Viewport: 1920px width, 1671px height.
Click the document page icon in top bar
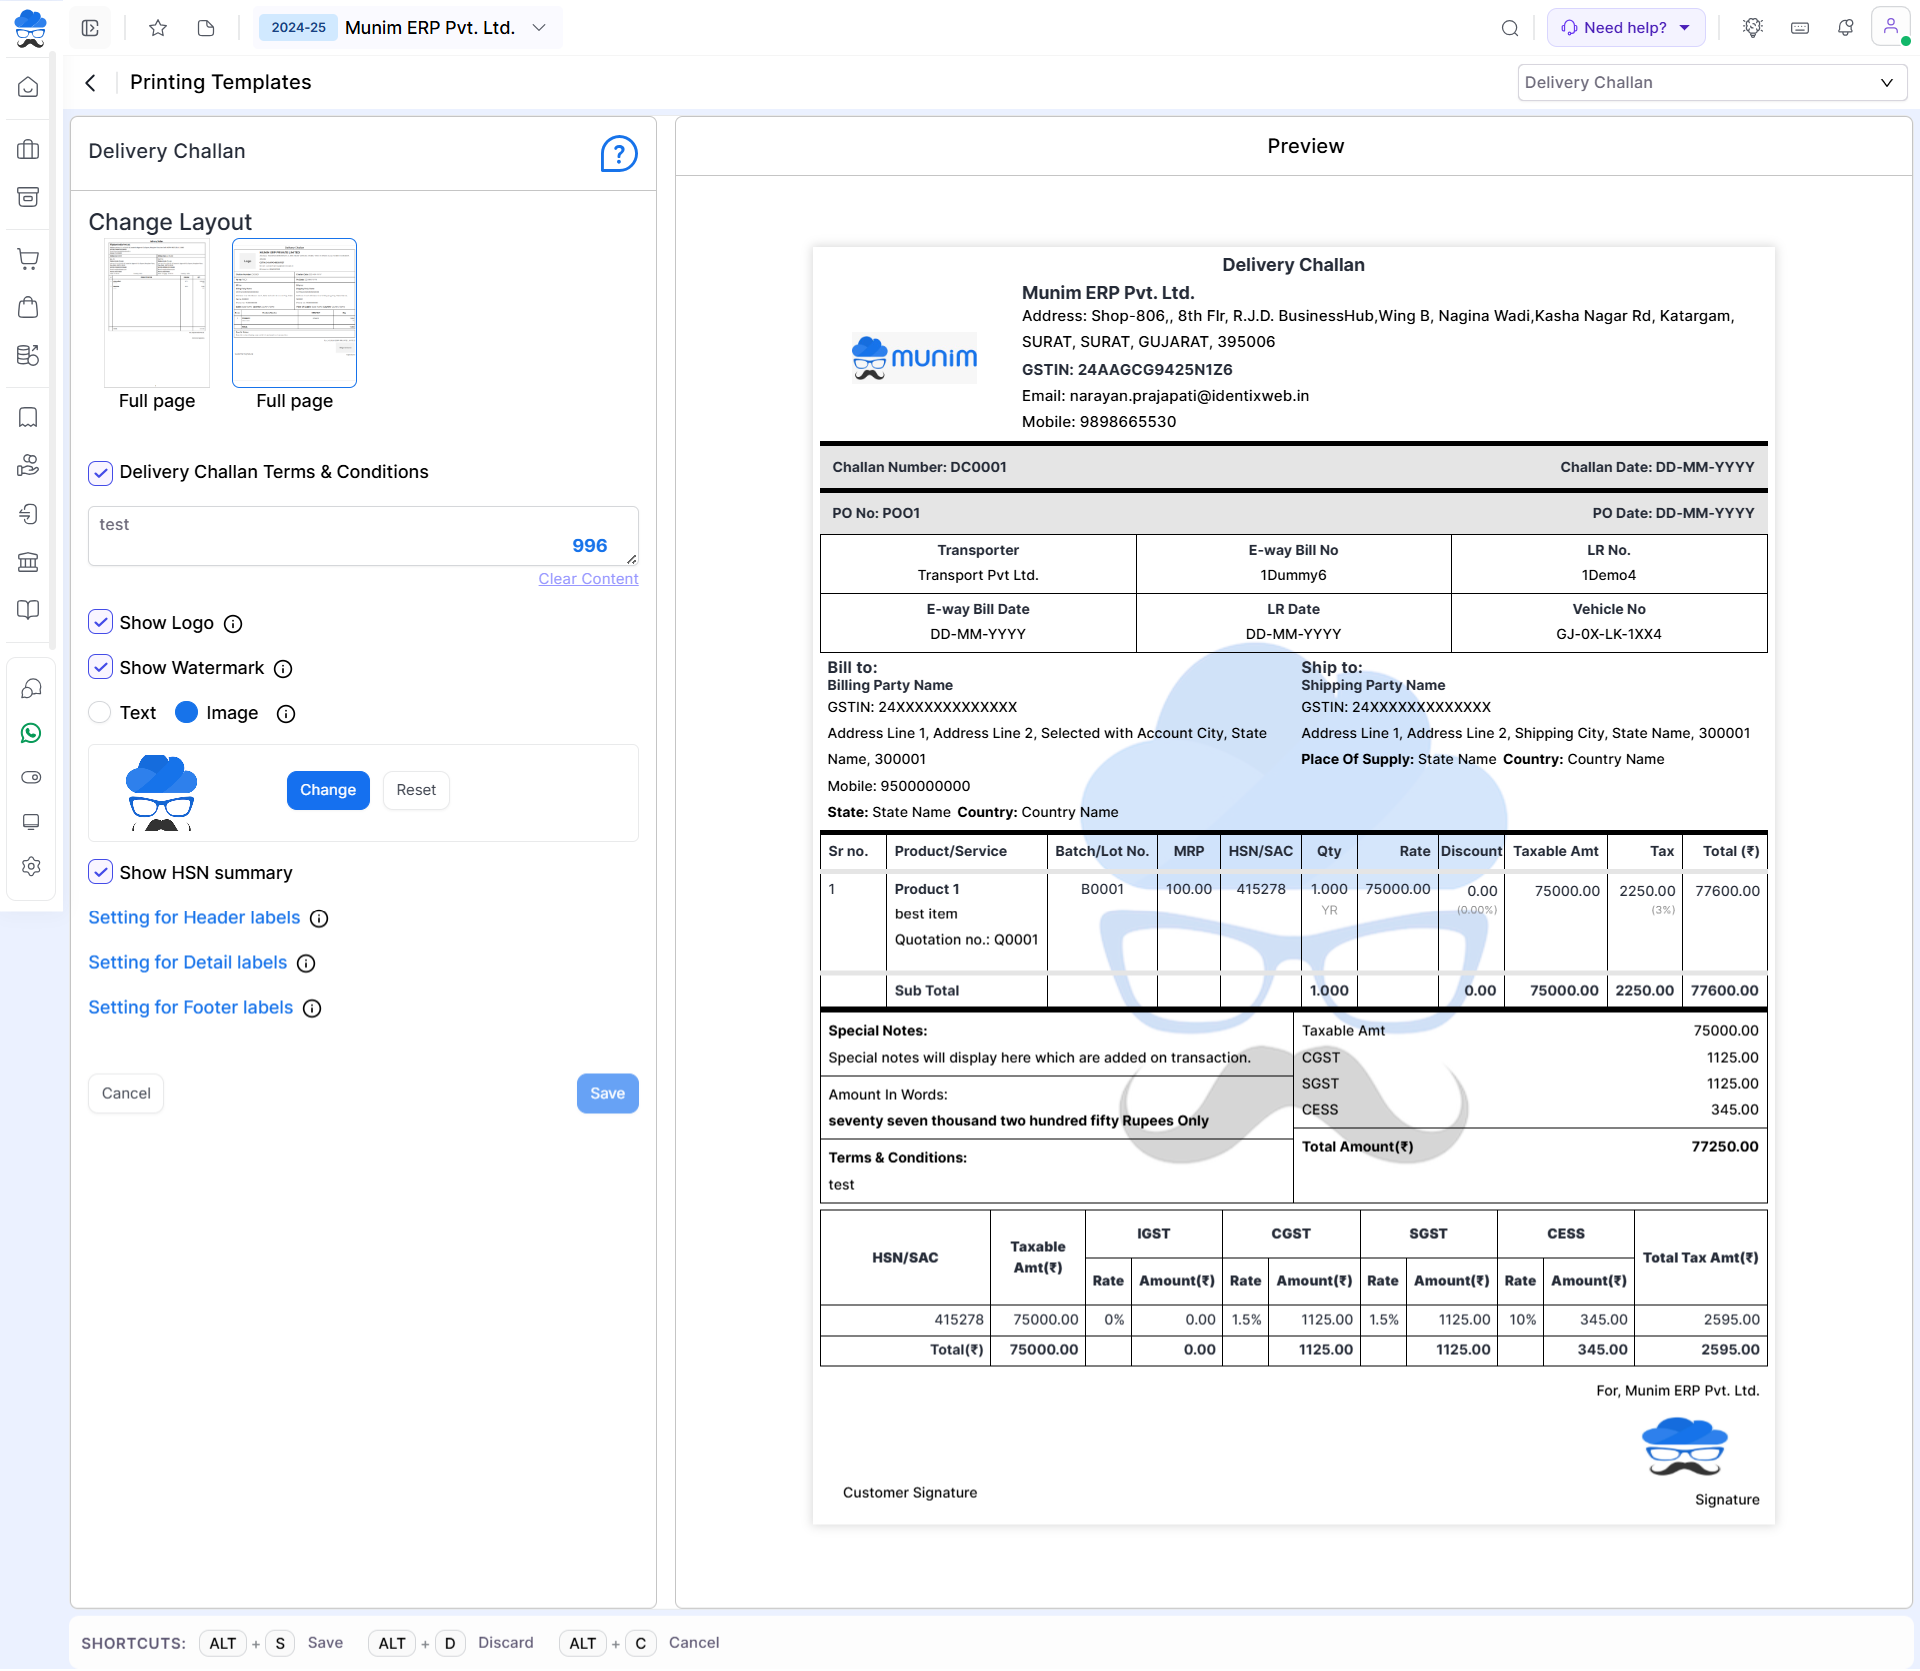click(x=206, y=28)
